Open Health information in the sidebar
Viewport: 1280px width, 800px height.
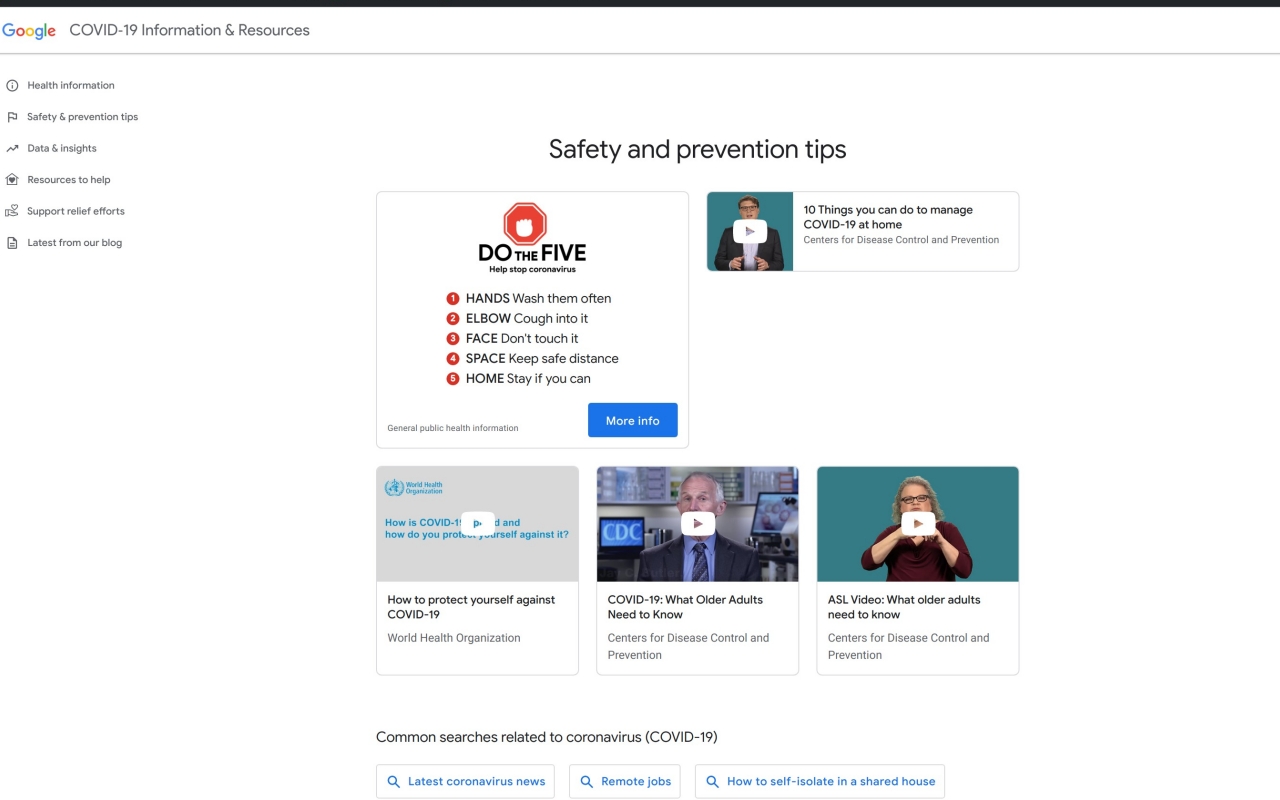tap(71, 86)
